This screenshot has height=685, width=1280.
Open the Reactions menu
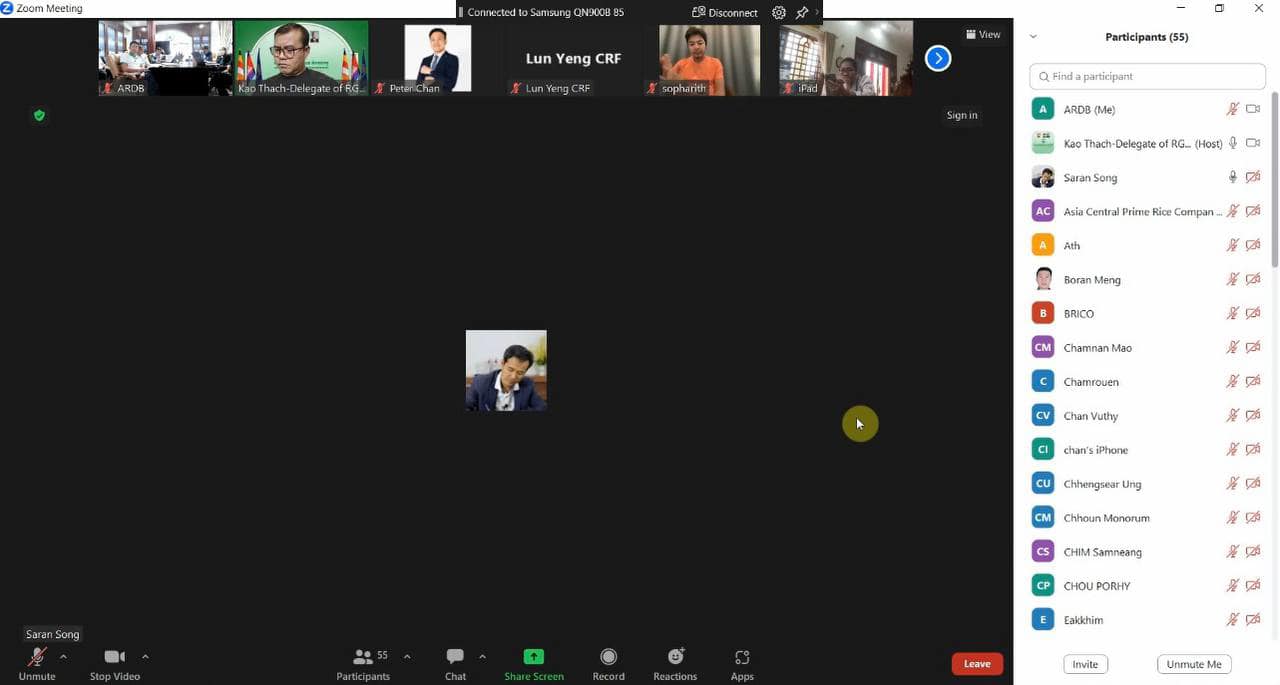coord(675,663)
